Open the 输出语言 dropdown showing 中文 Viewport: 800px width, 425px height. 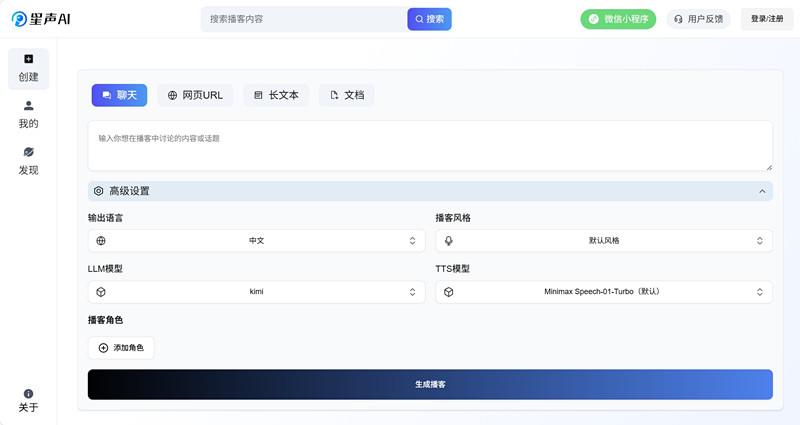click(257, 241)
